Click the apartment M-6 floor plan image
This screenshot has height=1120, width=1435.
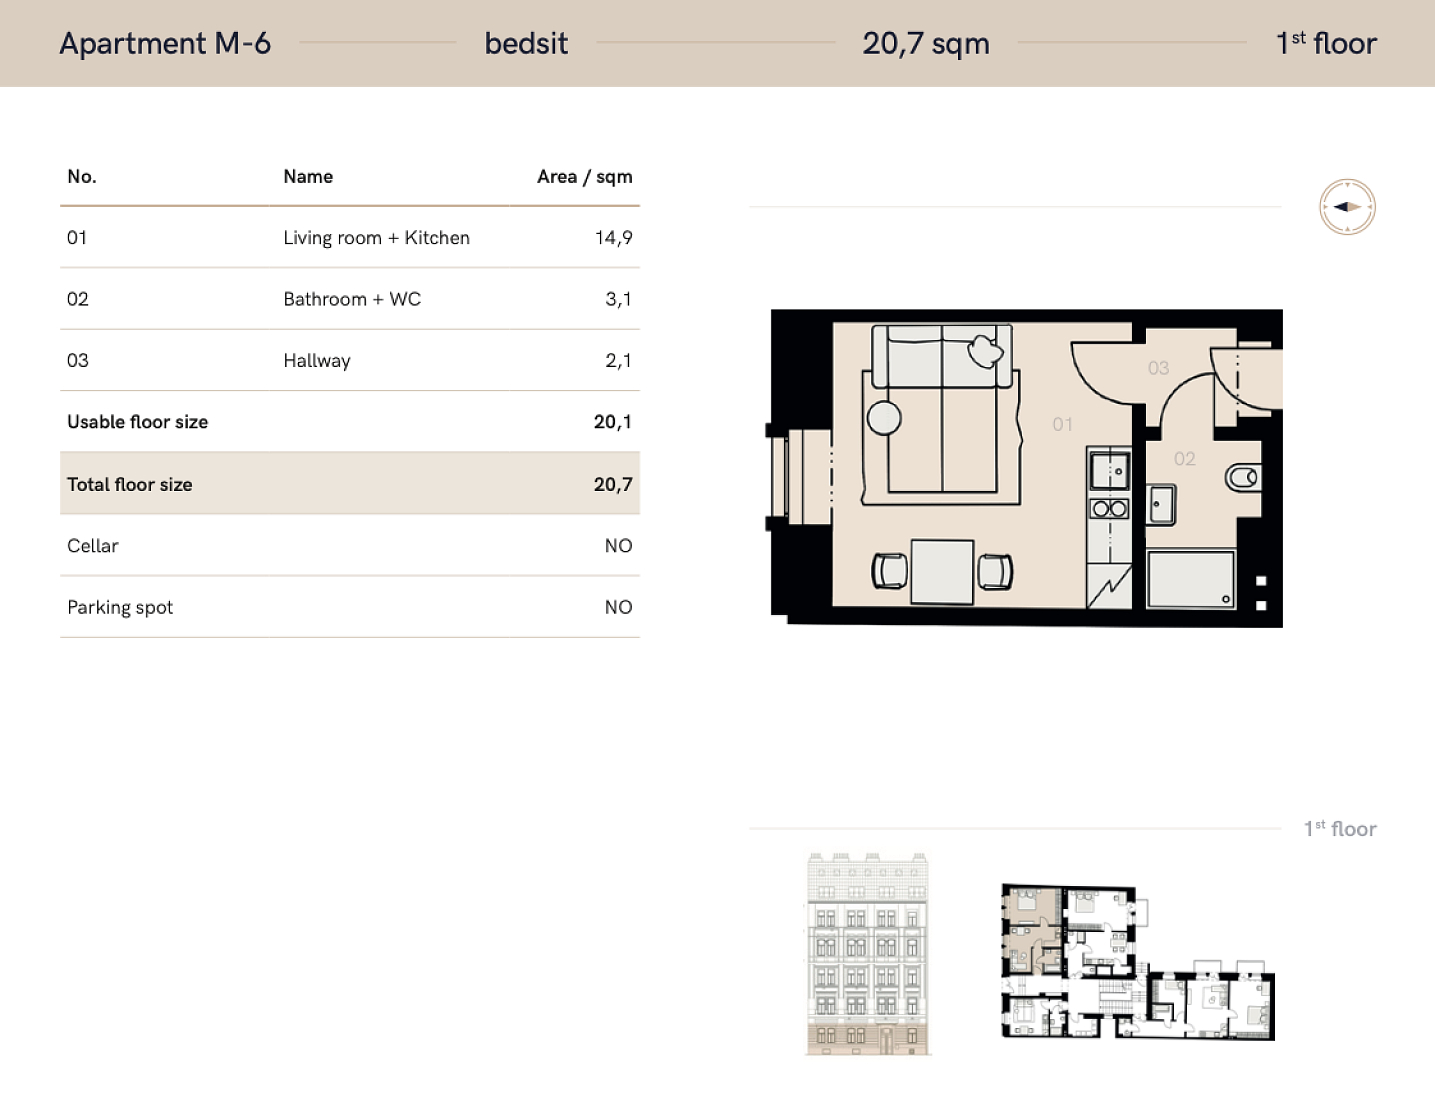click(1026, 468)
